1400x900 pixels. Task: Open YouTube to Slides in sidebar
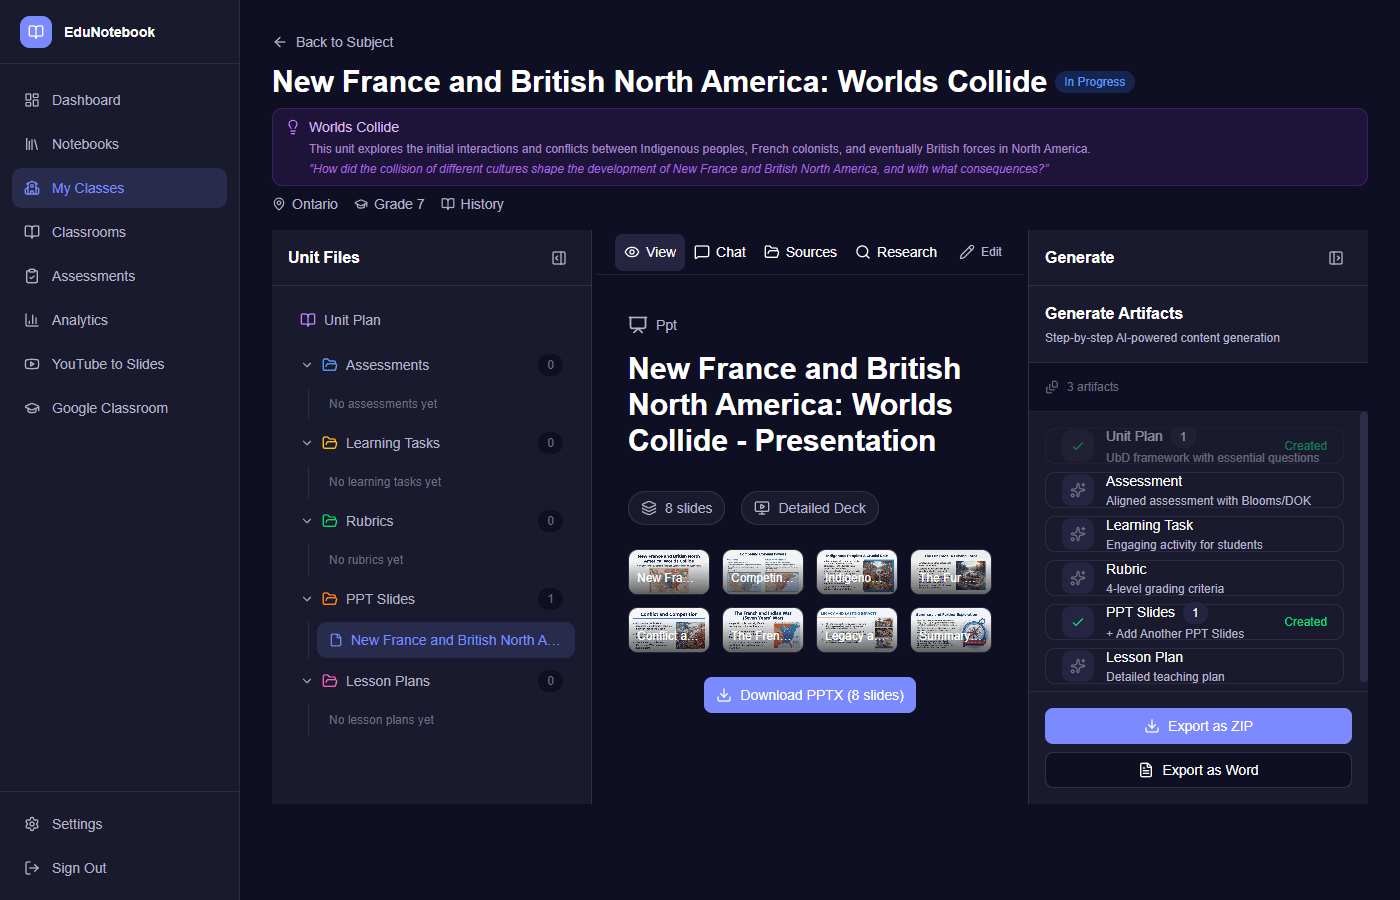click(108, 364)
